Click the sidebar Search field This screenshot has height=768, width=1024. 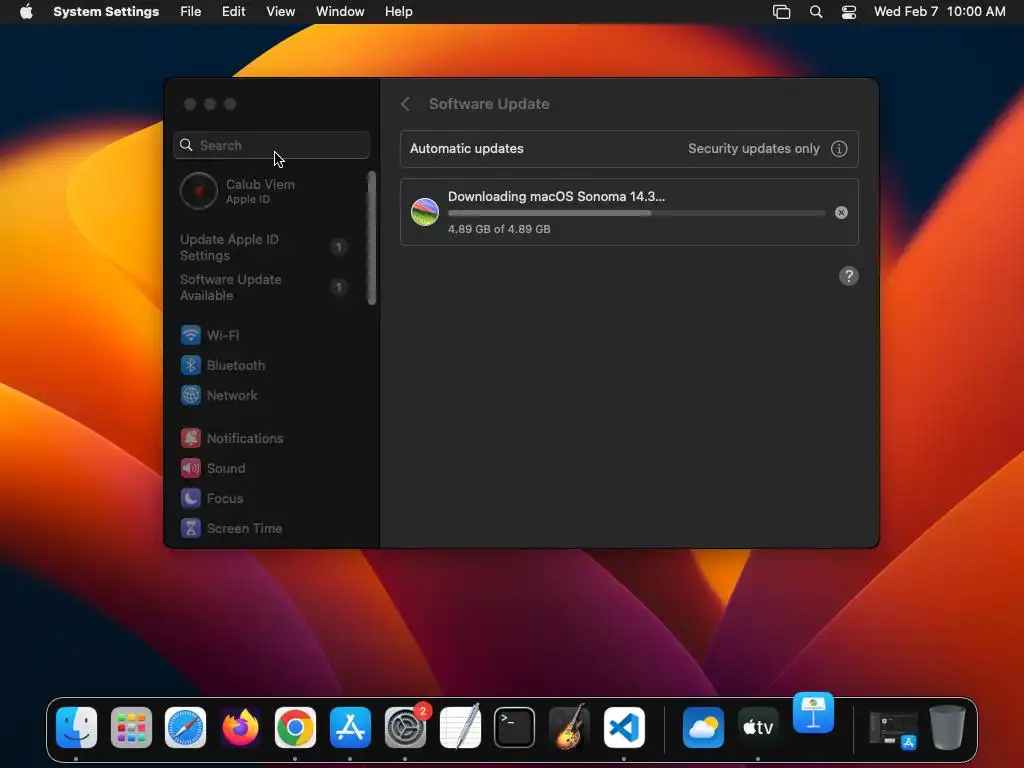[272, 145]
